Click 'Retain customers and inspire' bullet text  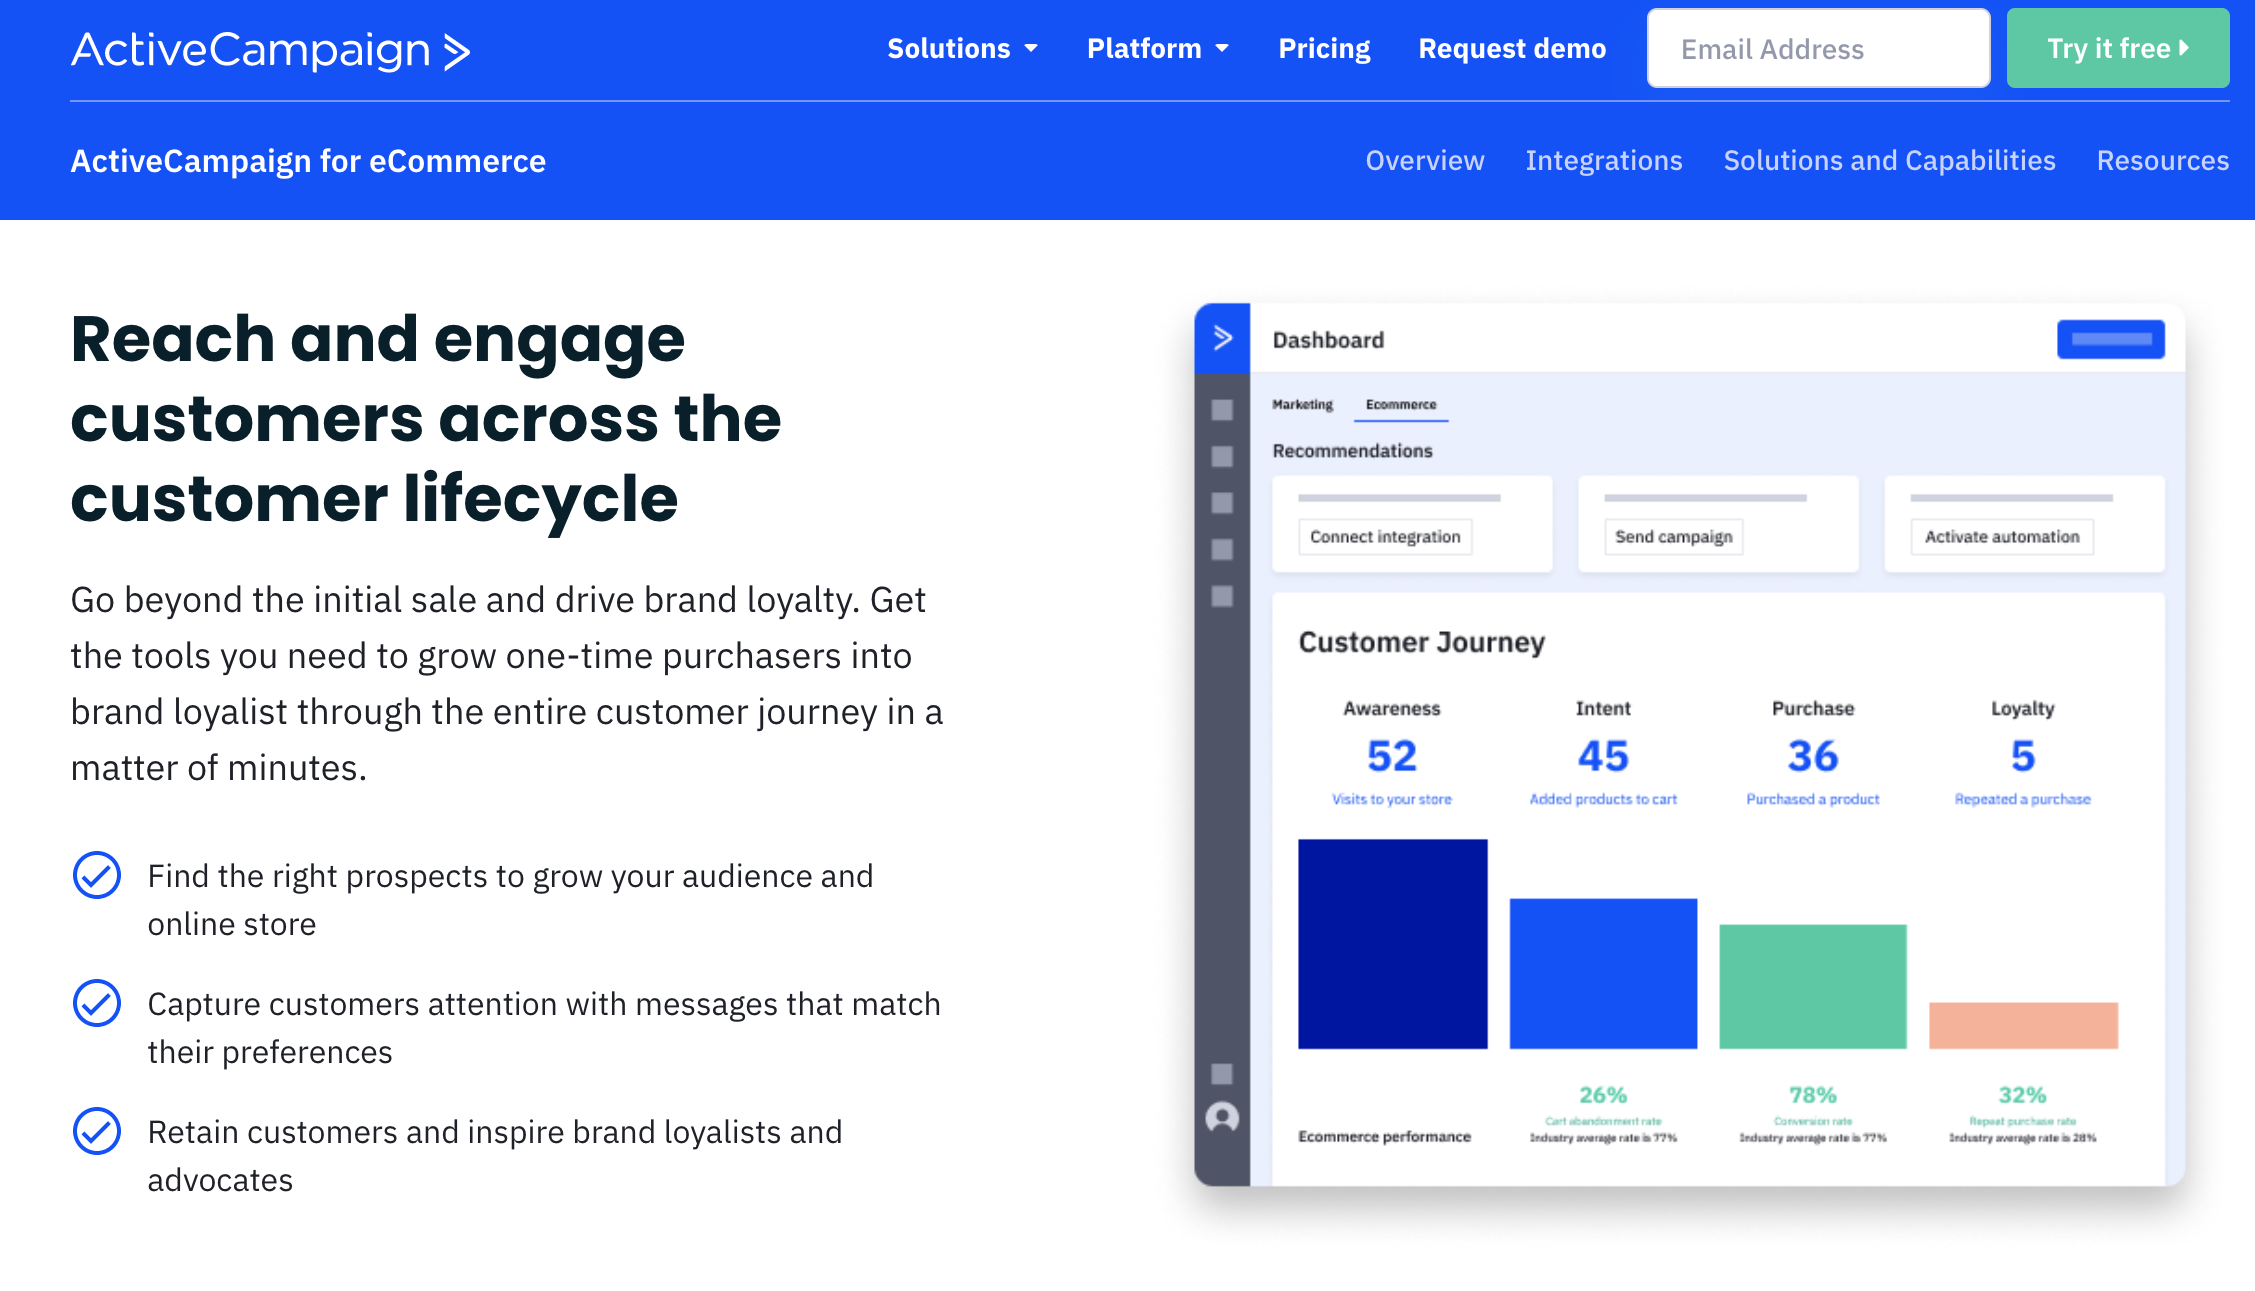(495, 1156)
